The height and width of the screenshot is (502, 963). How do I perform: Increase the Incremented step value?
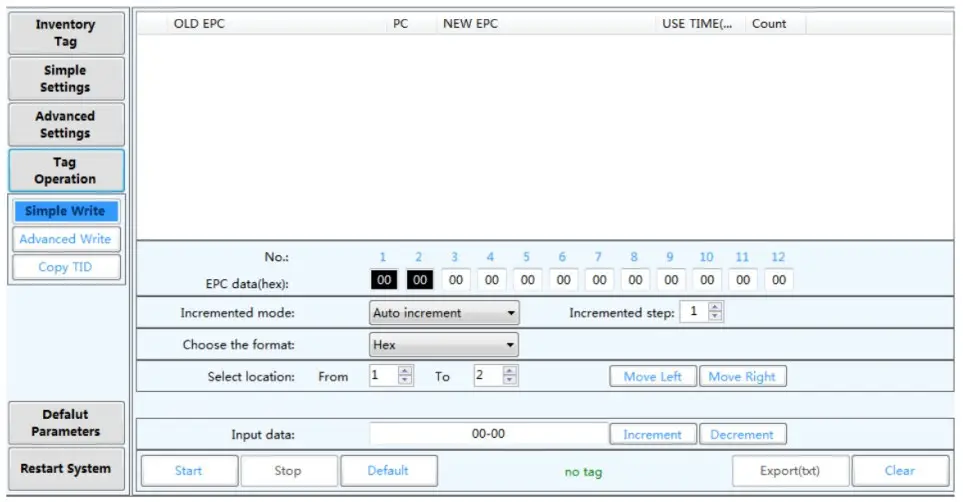tap(715, 307)
